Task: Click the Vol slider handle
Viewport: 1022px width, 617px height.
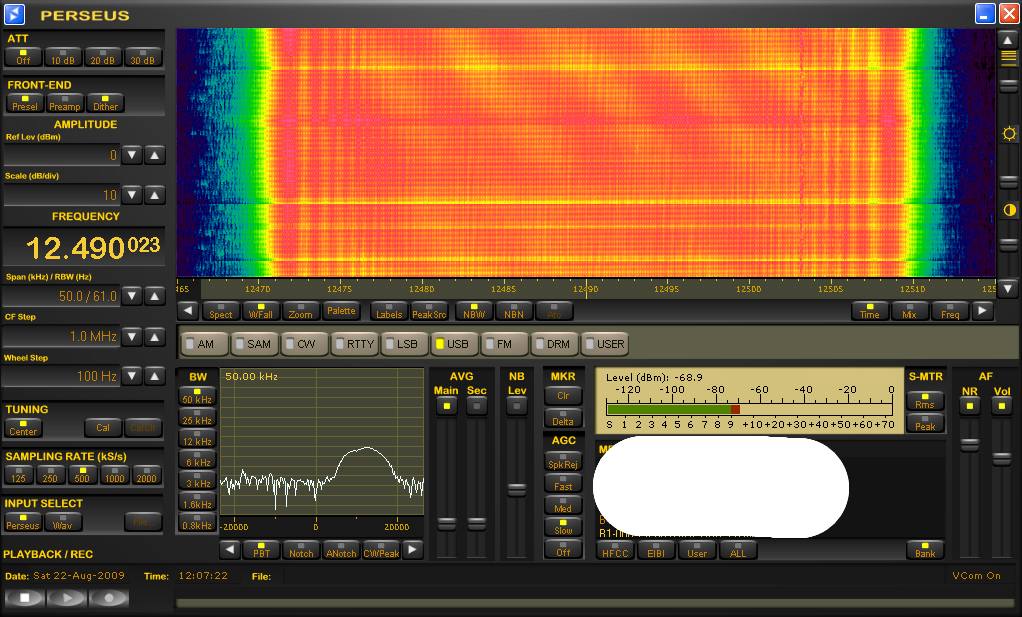Action: (x=1002, y=459)
